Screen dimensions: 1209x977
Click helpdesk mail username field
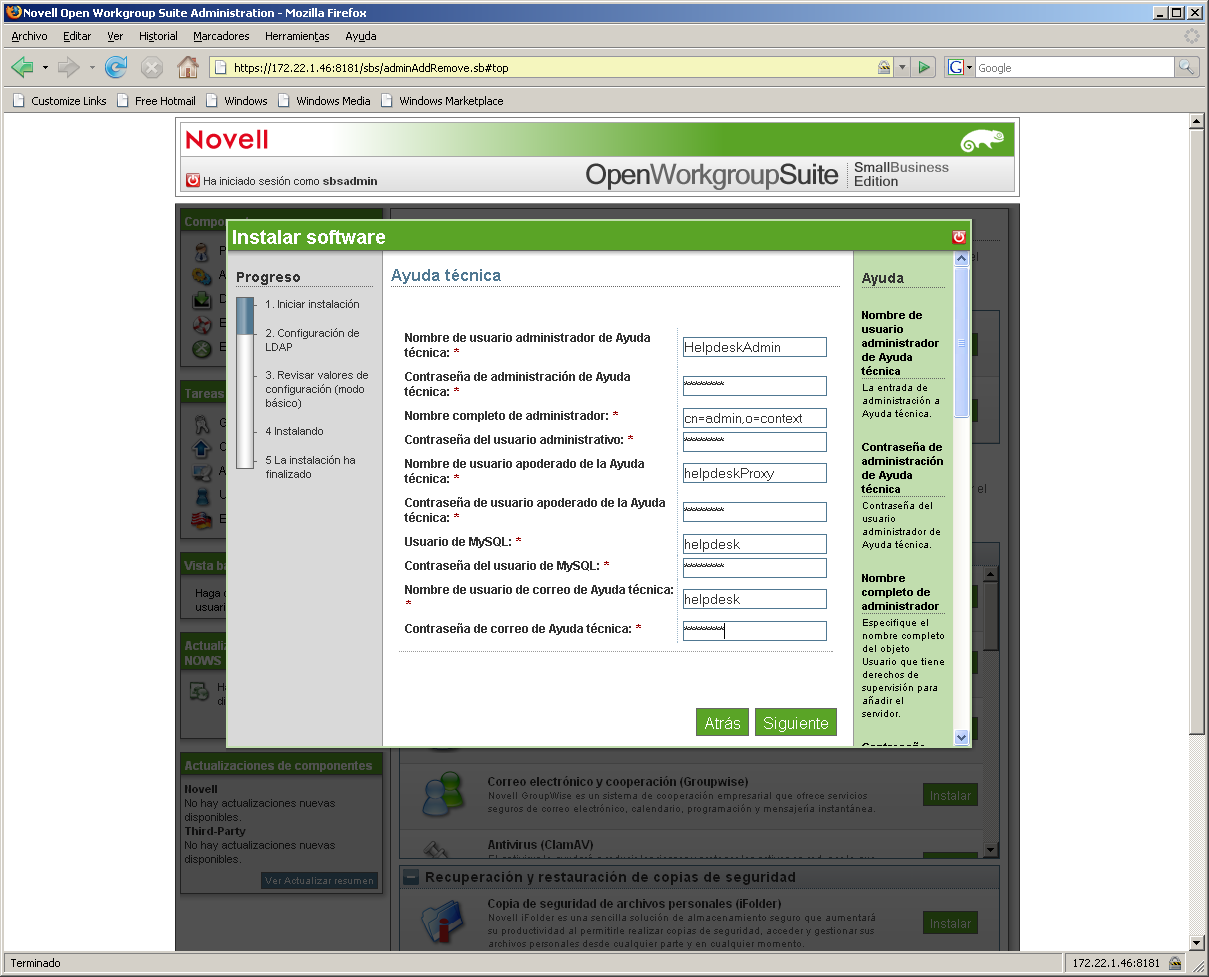click(x=754, y=599)
